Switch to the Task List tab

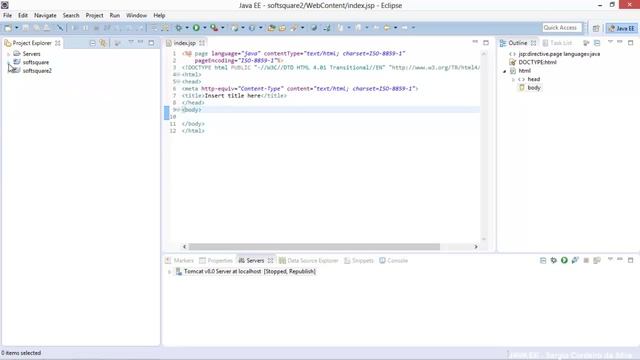click(557, 43)
